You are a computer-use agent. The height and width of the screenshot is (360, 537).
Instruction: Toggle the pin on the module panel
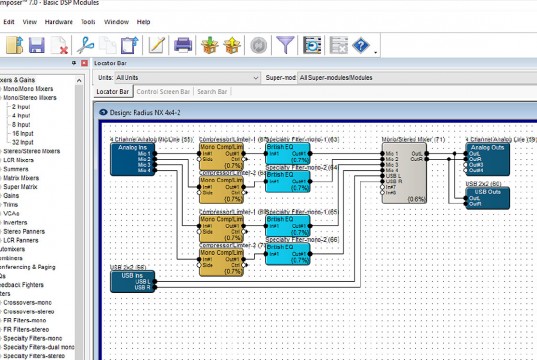click(74, 63)
